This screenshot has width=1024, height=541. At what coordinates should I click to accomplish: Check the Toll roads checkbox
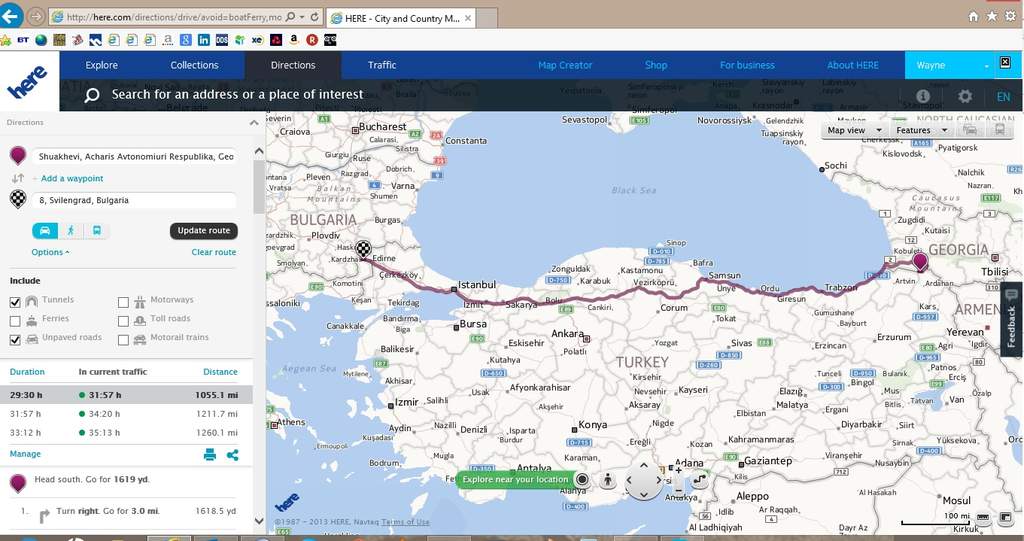tap(123, 321)
